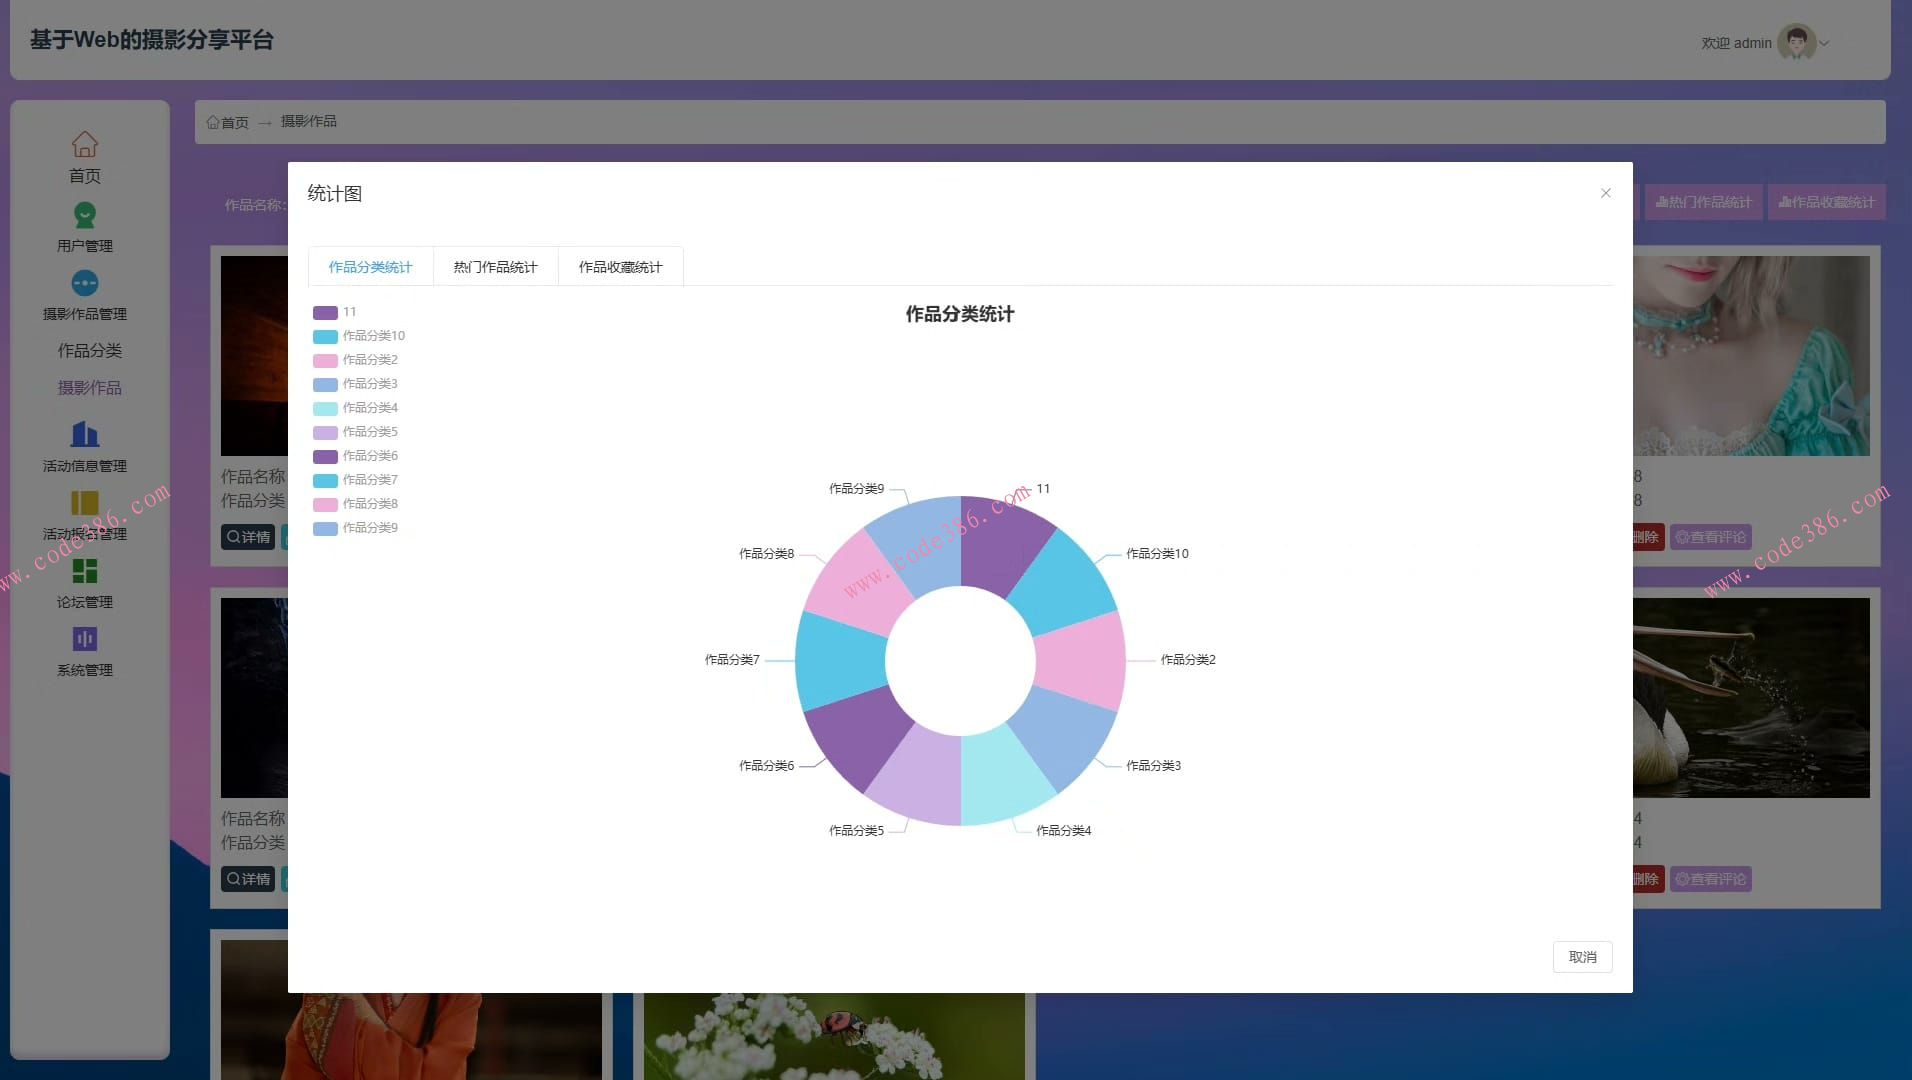Click the breadcrumb home icon

(x=213, y=122)
